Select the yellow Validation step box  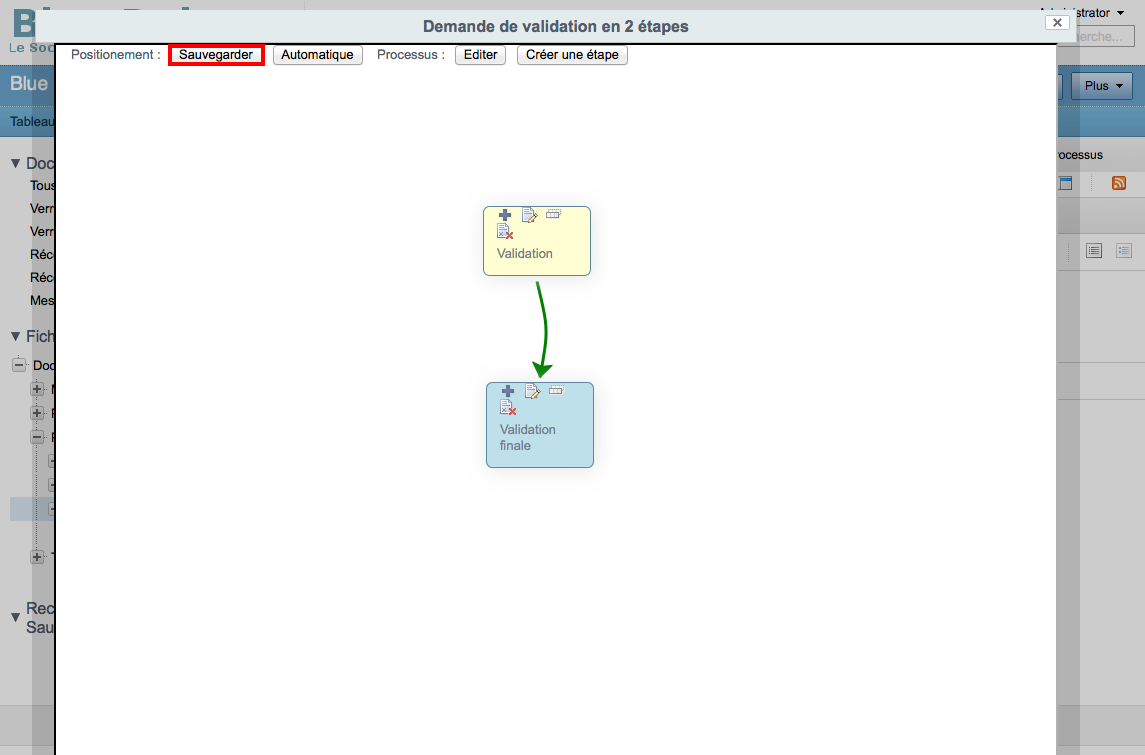click(537, 241)
